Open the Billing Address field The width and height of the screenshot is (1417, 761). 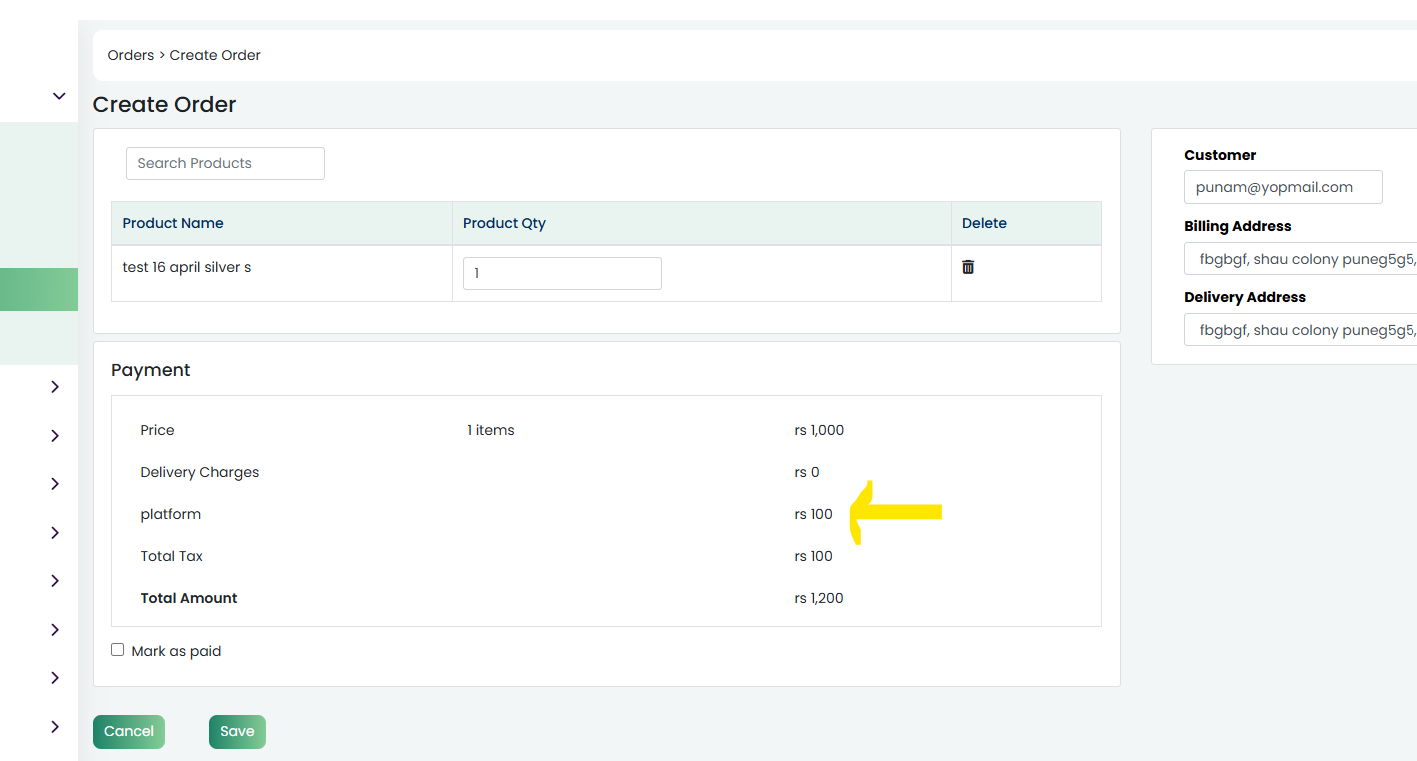[1300, 258]
